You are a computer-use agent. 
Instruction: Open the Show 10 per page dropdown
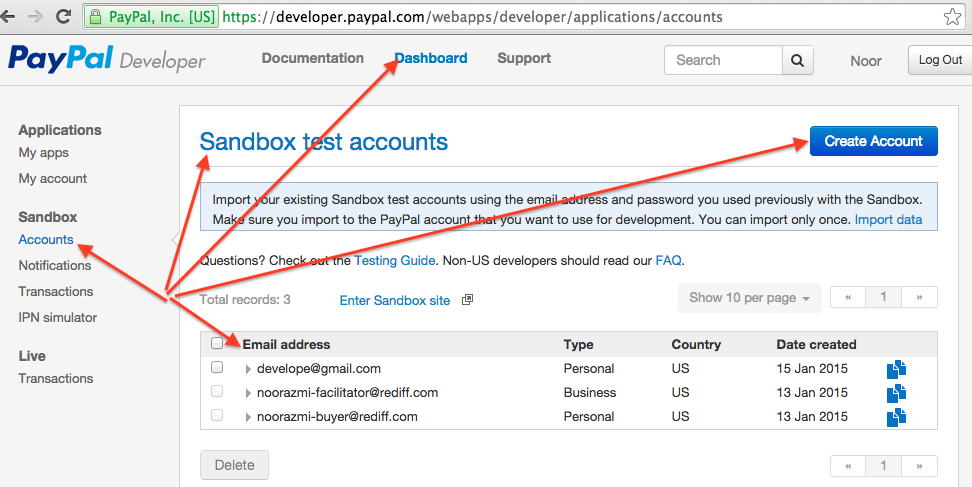[x=749, y=298]
